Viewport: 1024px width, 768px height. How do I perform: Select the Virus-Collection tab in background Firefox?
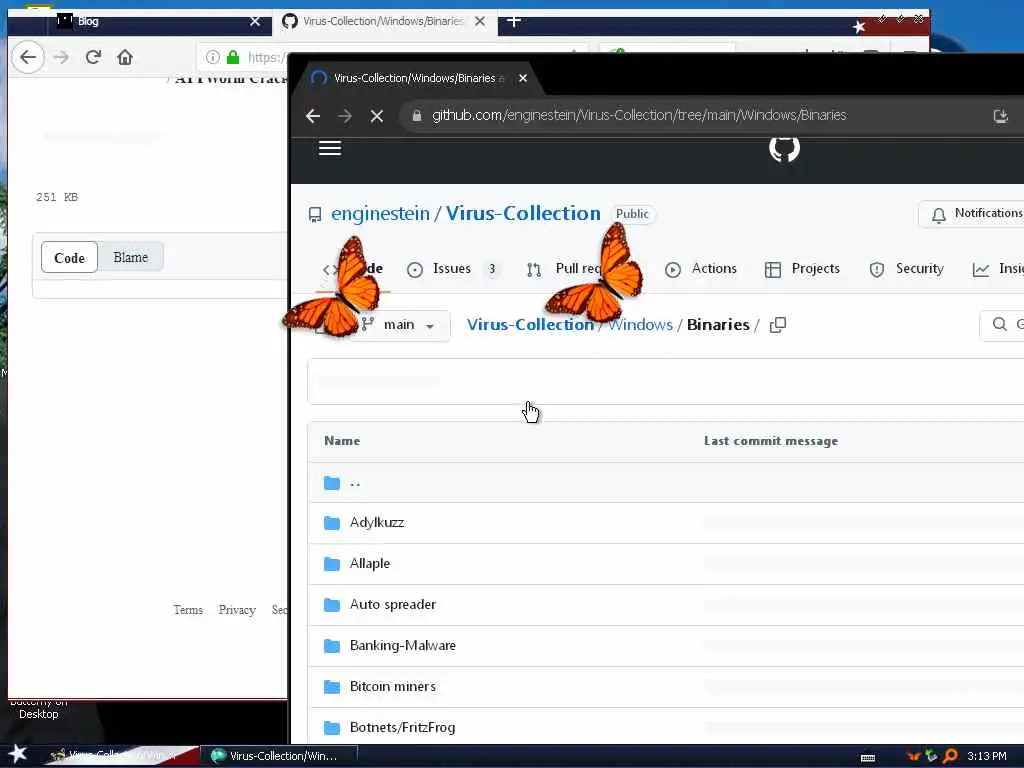point(383,22)
